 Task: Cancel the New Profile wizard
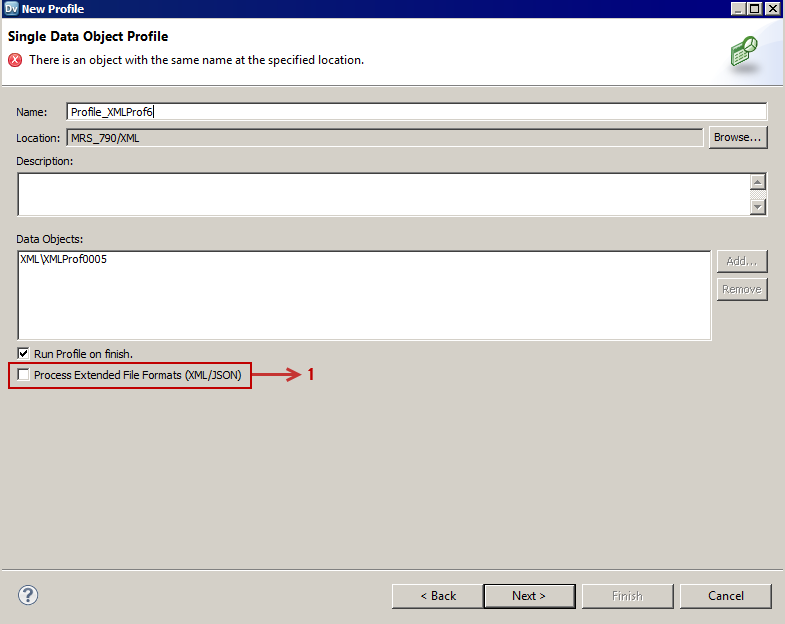pyautogui.click(x=725, y=596)
